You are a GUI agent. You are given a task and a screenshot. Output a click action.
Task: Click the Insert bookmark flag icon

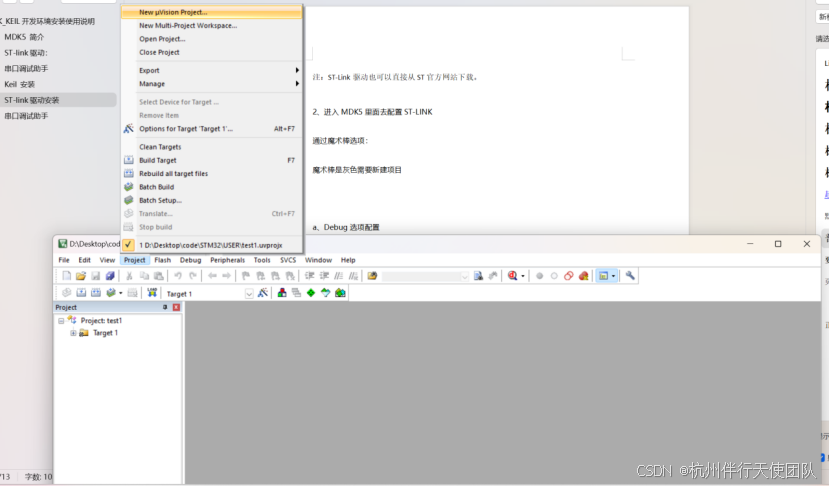coord(246,275)
